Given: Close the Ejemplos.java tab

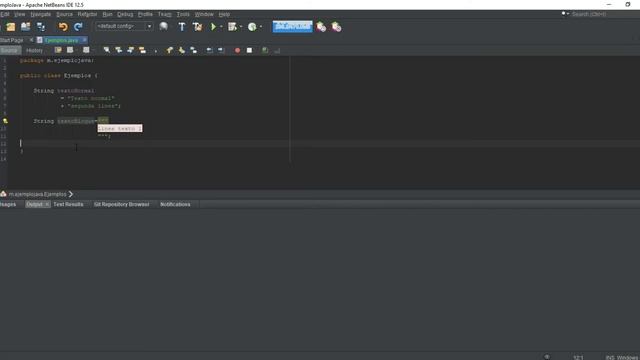Looking at the screenshot, I should pyautogui.click(x=84, y=40).
